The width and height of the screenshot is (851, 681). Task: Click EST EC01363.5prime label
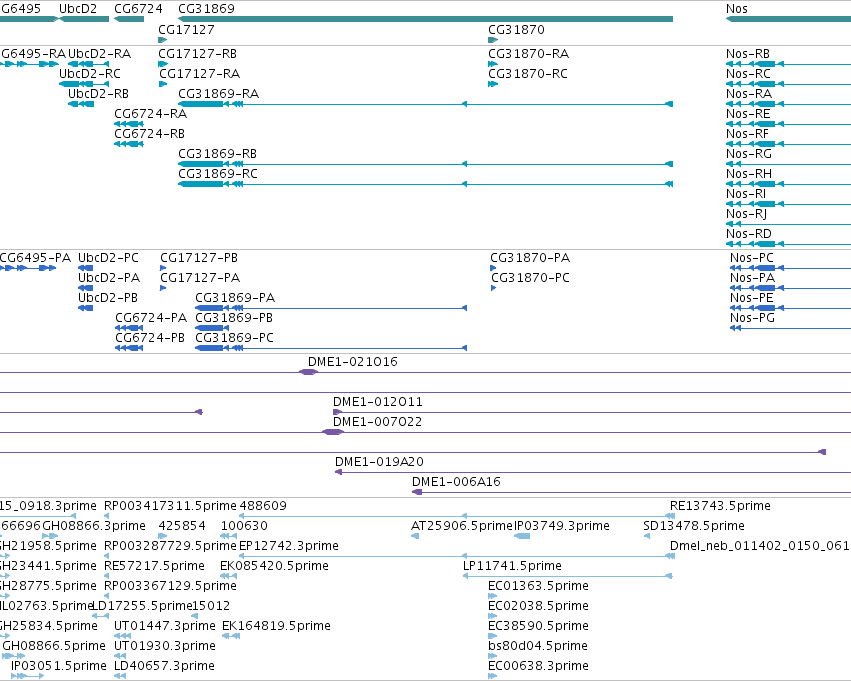pos(538,586)
